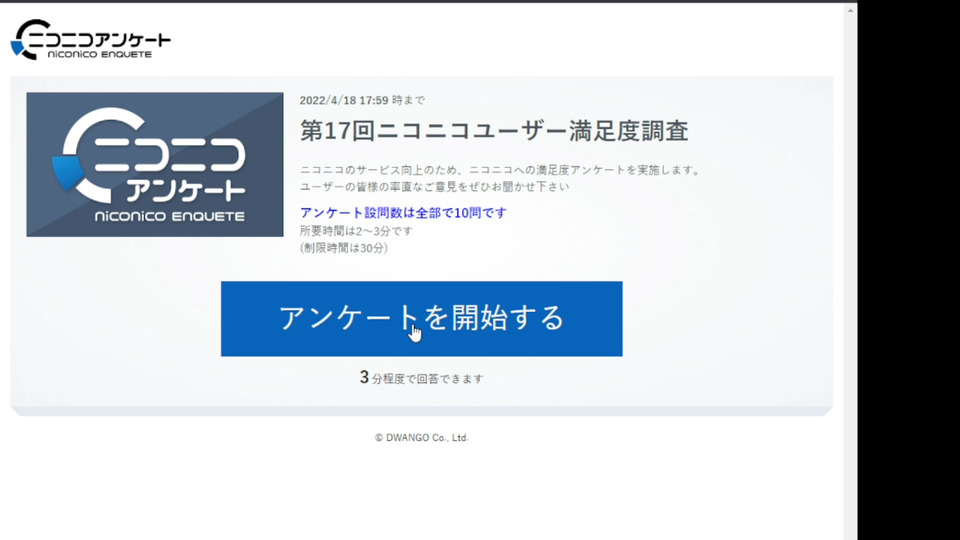Open the ニコニコアンケート logo in the header
This screenshot has height=540, width=960.
91,40
